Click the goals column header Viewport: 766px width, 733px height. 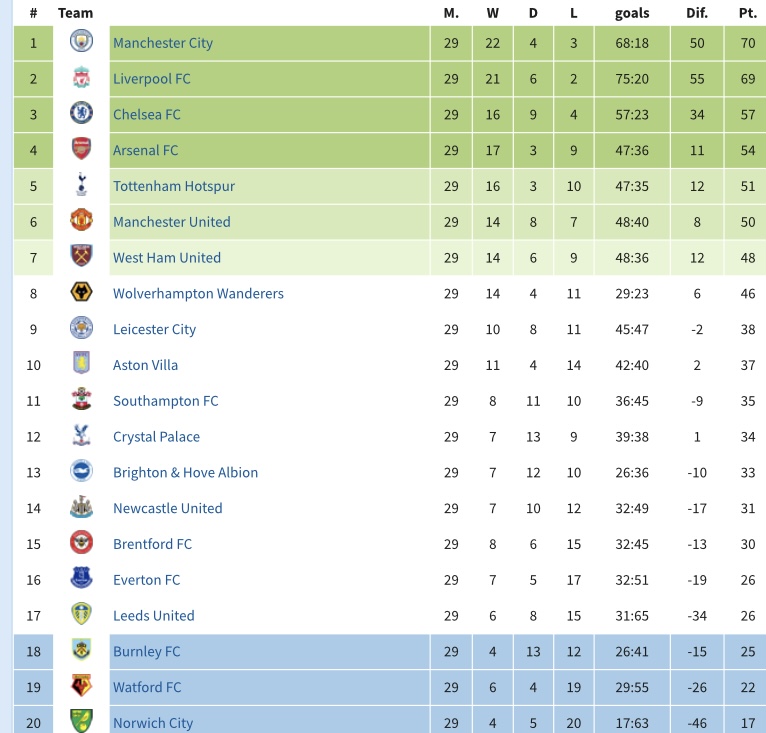tap(632, 13)
